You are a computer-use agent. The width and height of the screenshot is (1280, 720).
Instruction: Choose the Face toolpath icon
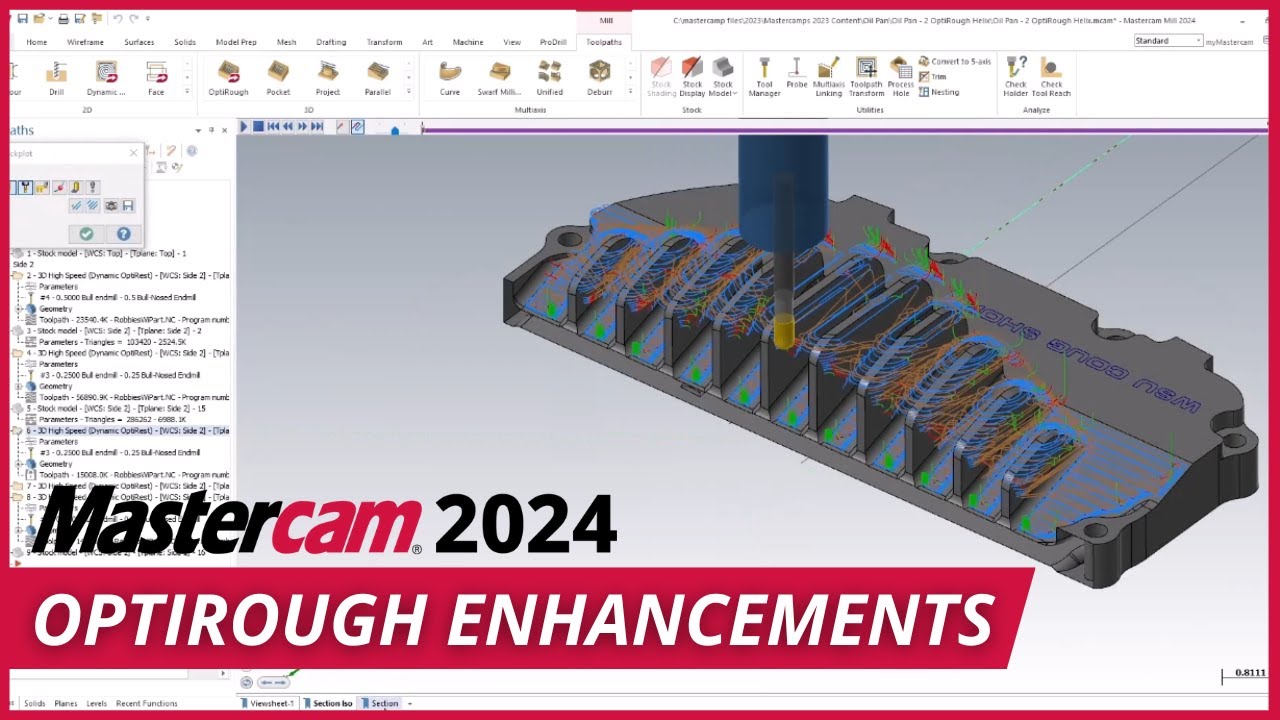(x=156, y=78)
